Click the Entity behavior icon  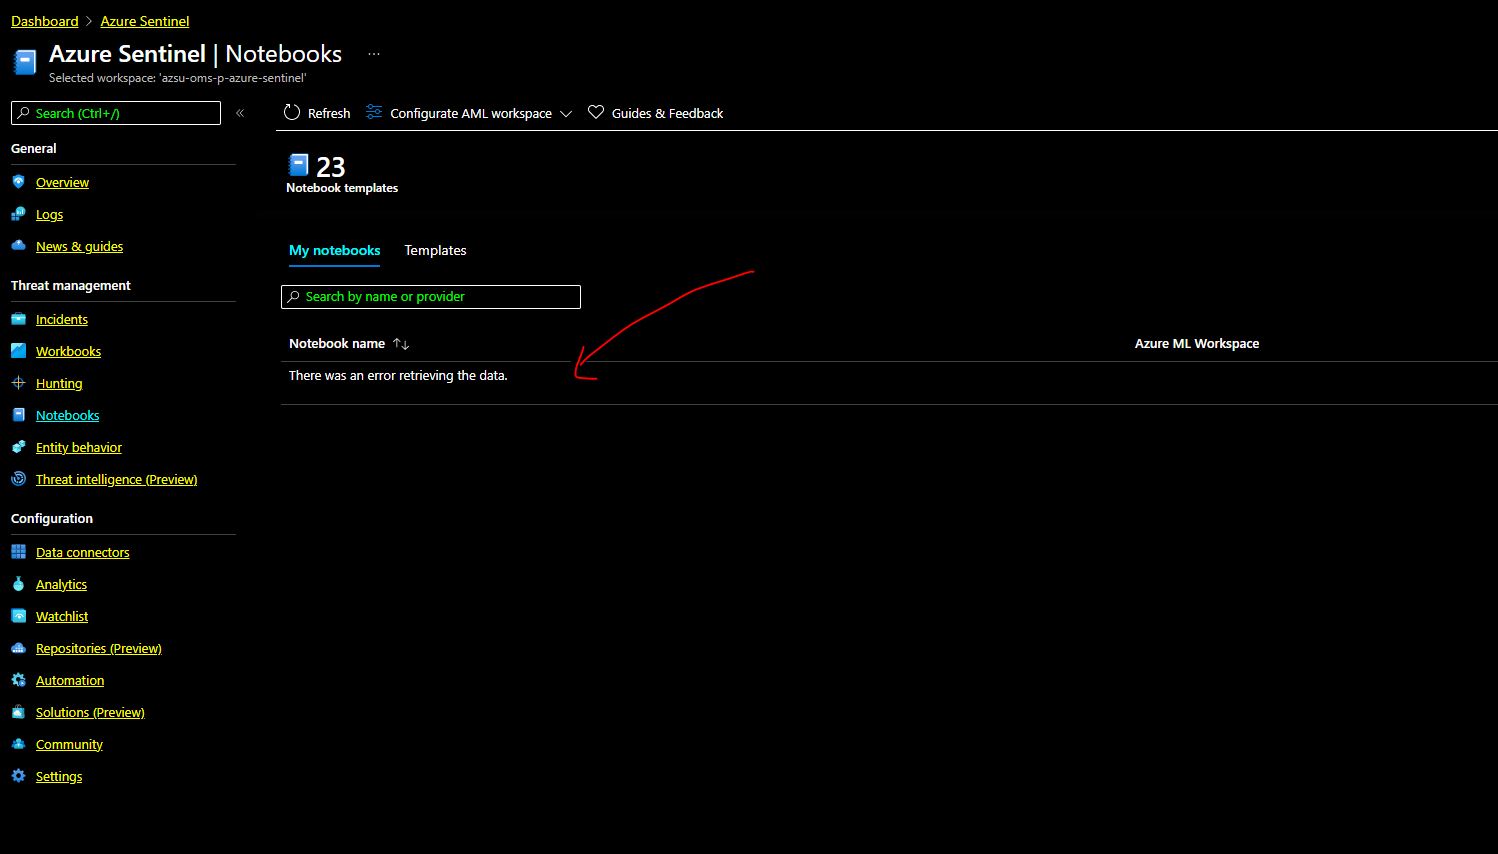point(19,446)
